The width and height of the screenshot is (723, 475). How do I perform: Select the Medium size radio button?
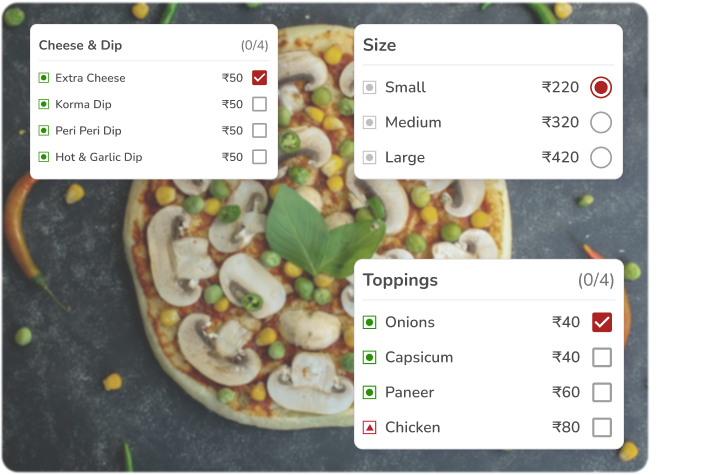601,122
